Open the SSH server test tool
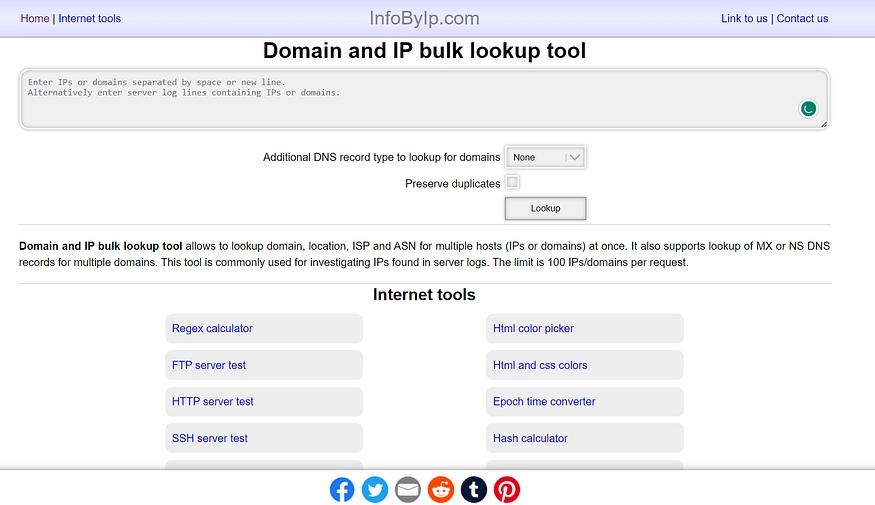This screenshot has height=505, width=875. tap(210, 438)
